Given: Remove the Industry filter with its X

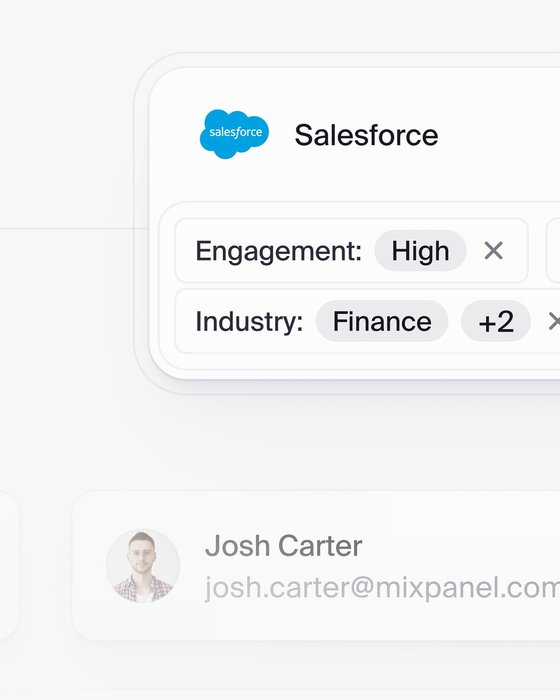Looking at the screenshot, I should pyautogui.click(x=554, y=321).
